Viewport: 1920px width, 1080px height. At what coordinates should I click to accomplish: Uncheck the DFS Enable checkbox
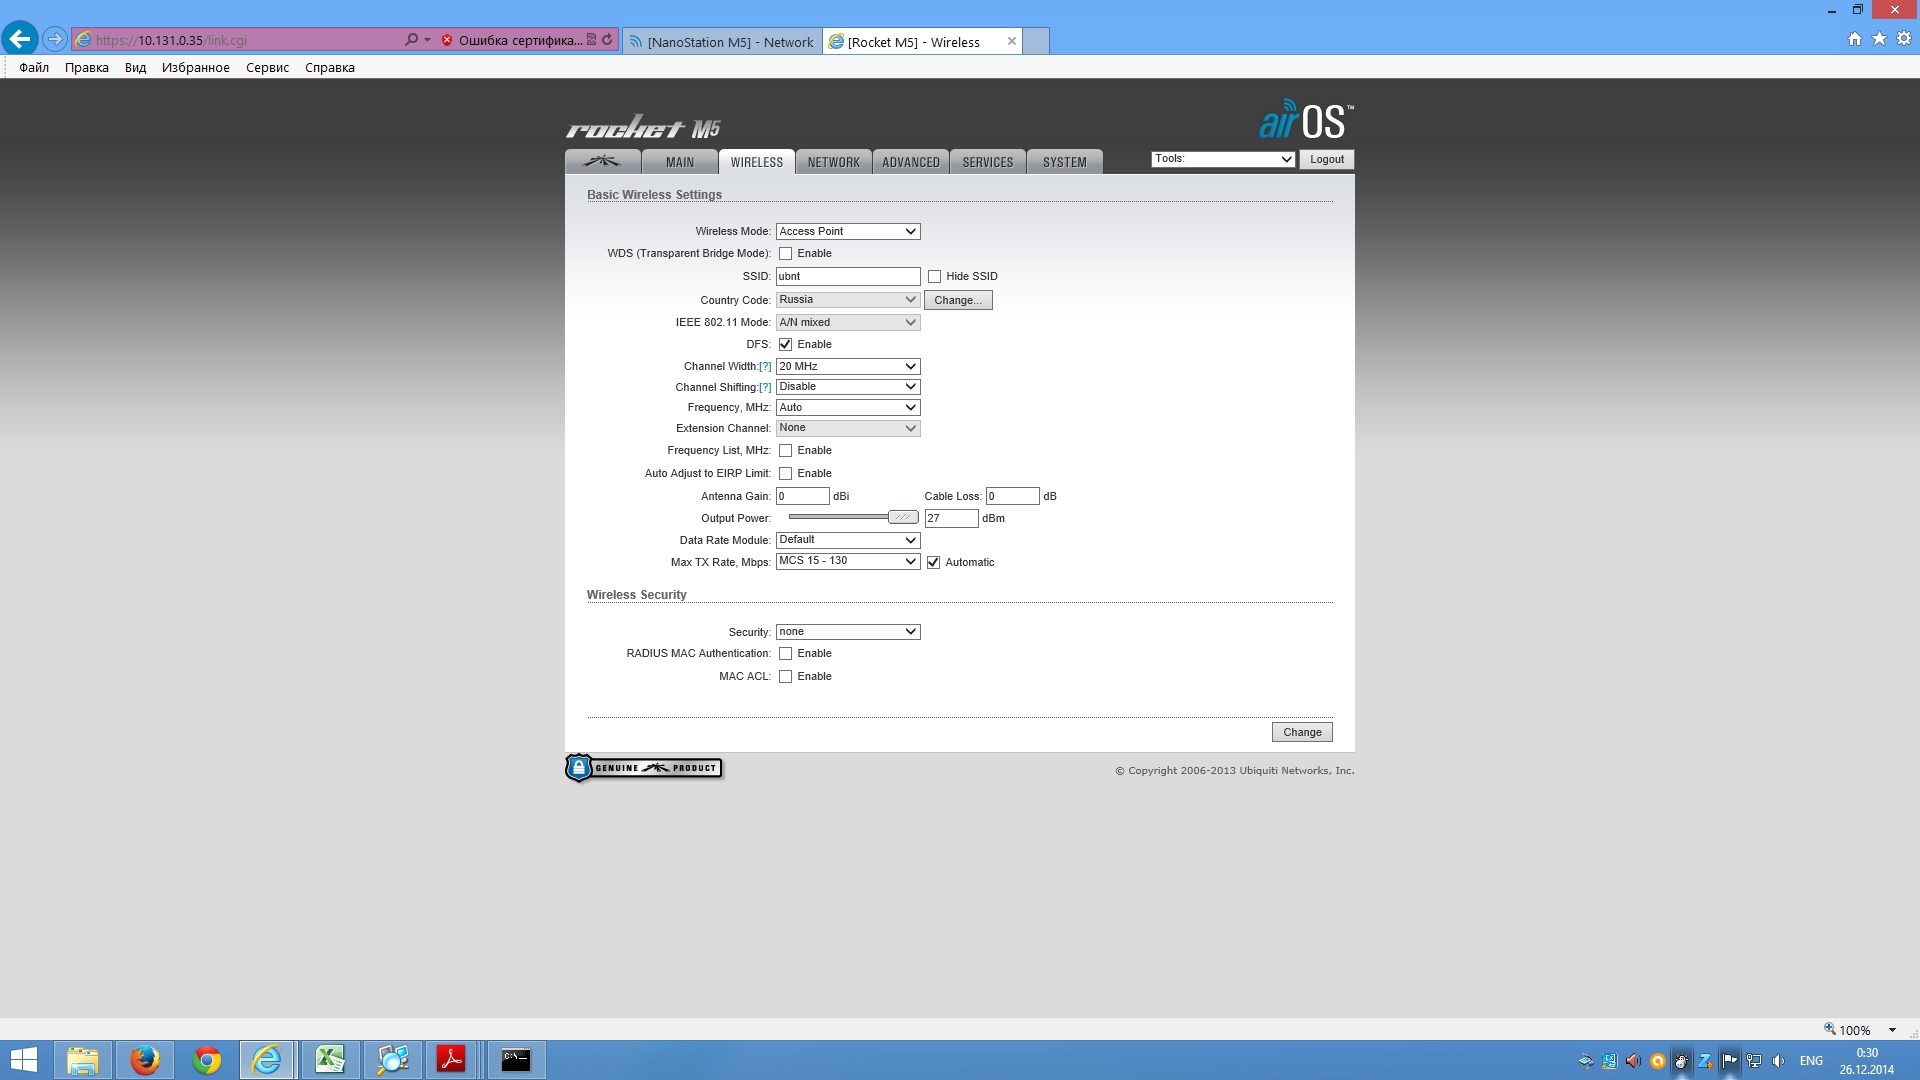[x=786, y=345]
